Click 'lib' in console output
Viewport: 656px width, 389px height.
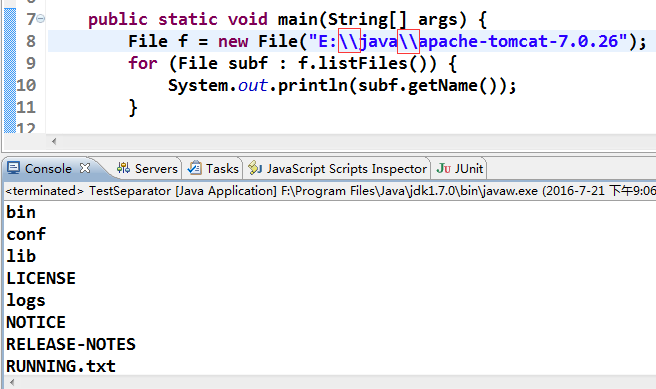21,256
